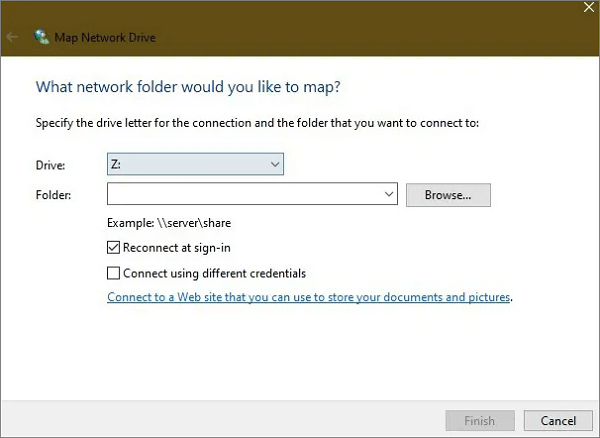The height and width of the screenshot is (438, 600).
Task: Focus the Folder path input field
Action: [x=243, y=194]
